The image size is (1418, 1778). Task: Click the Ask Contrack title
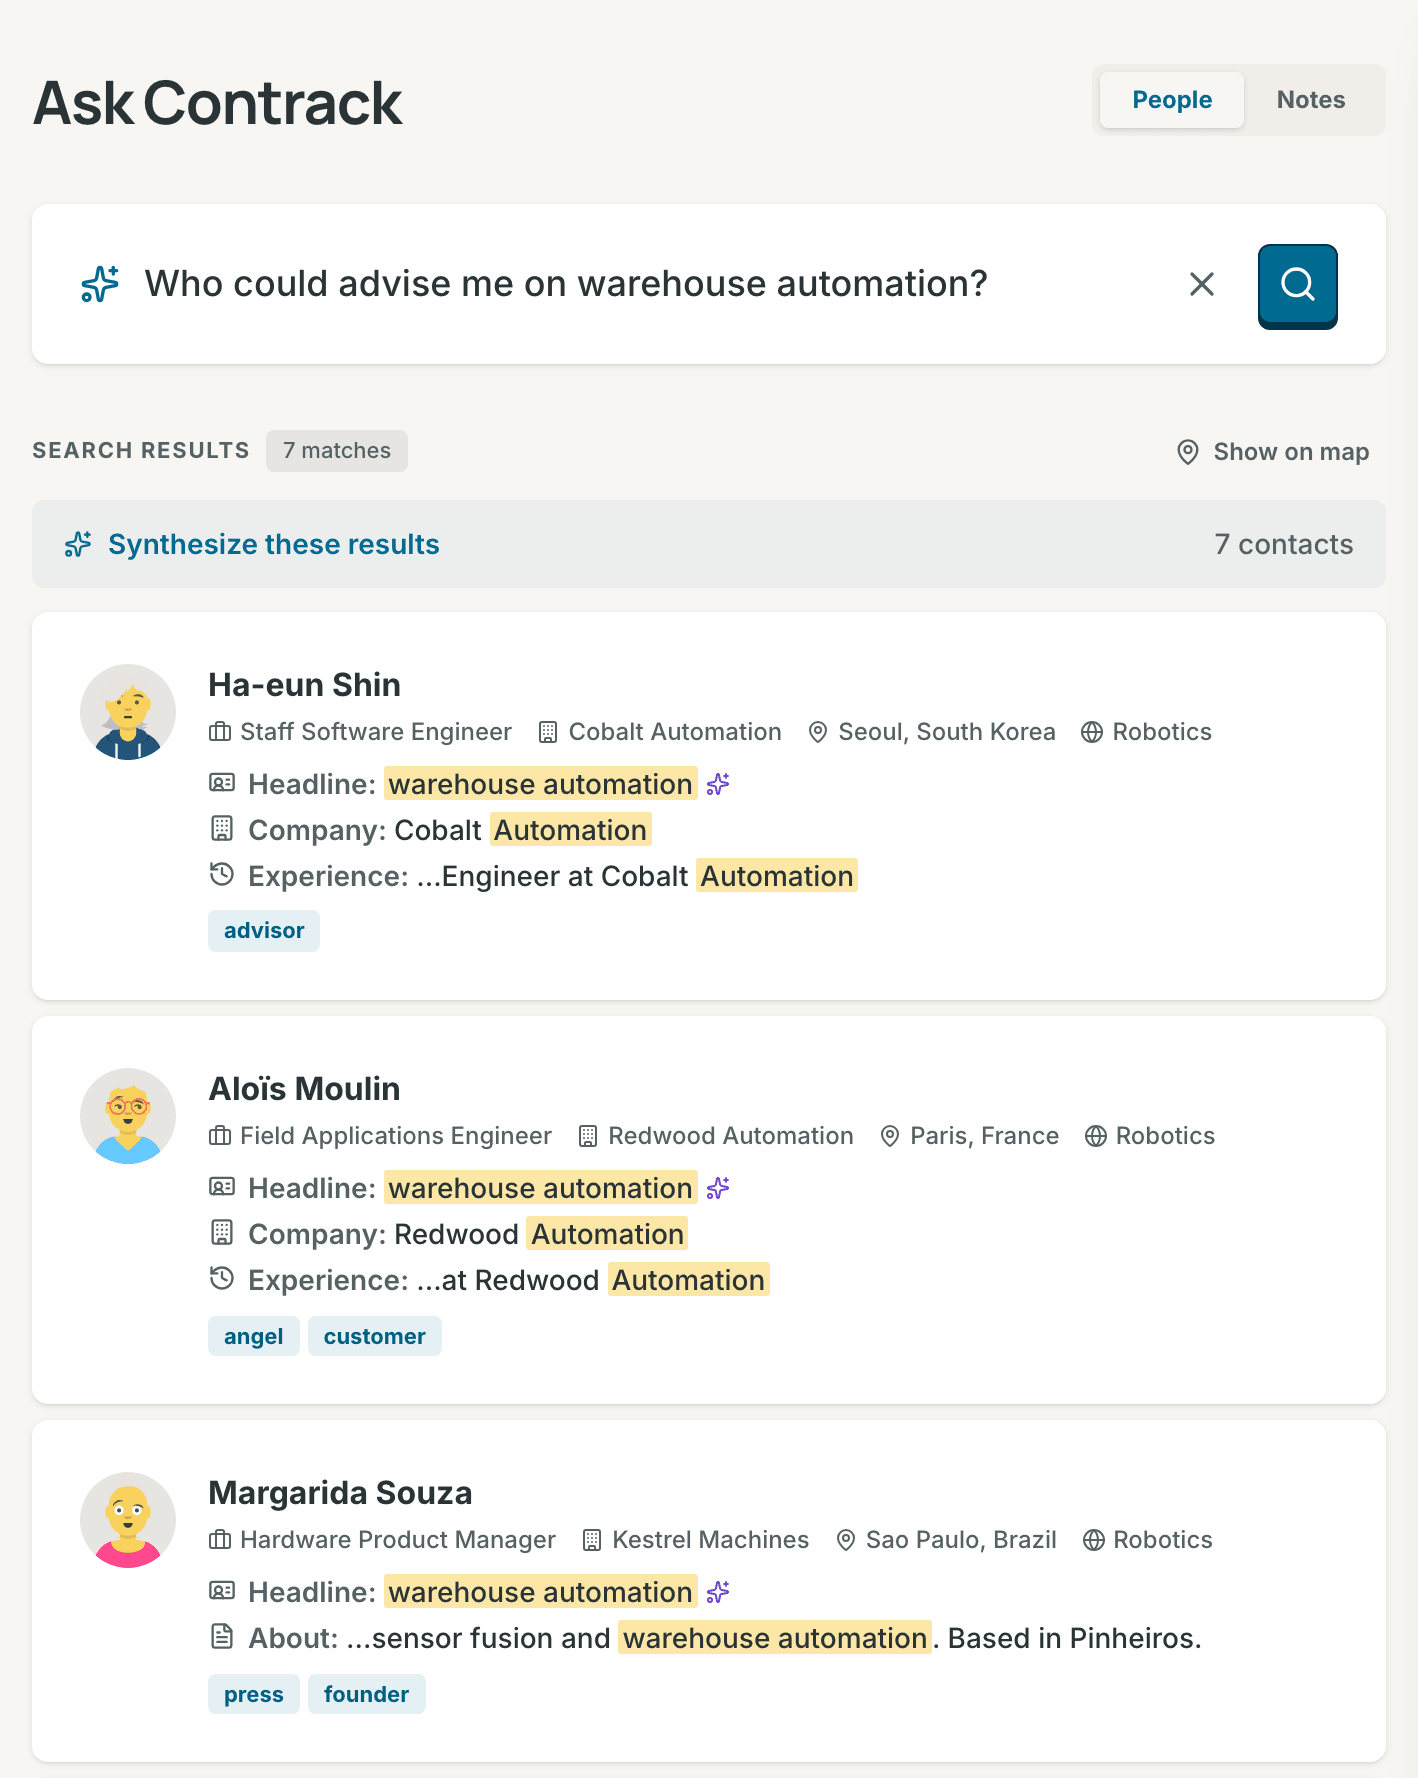(218, 103)
